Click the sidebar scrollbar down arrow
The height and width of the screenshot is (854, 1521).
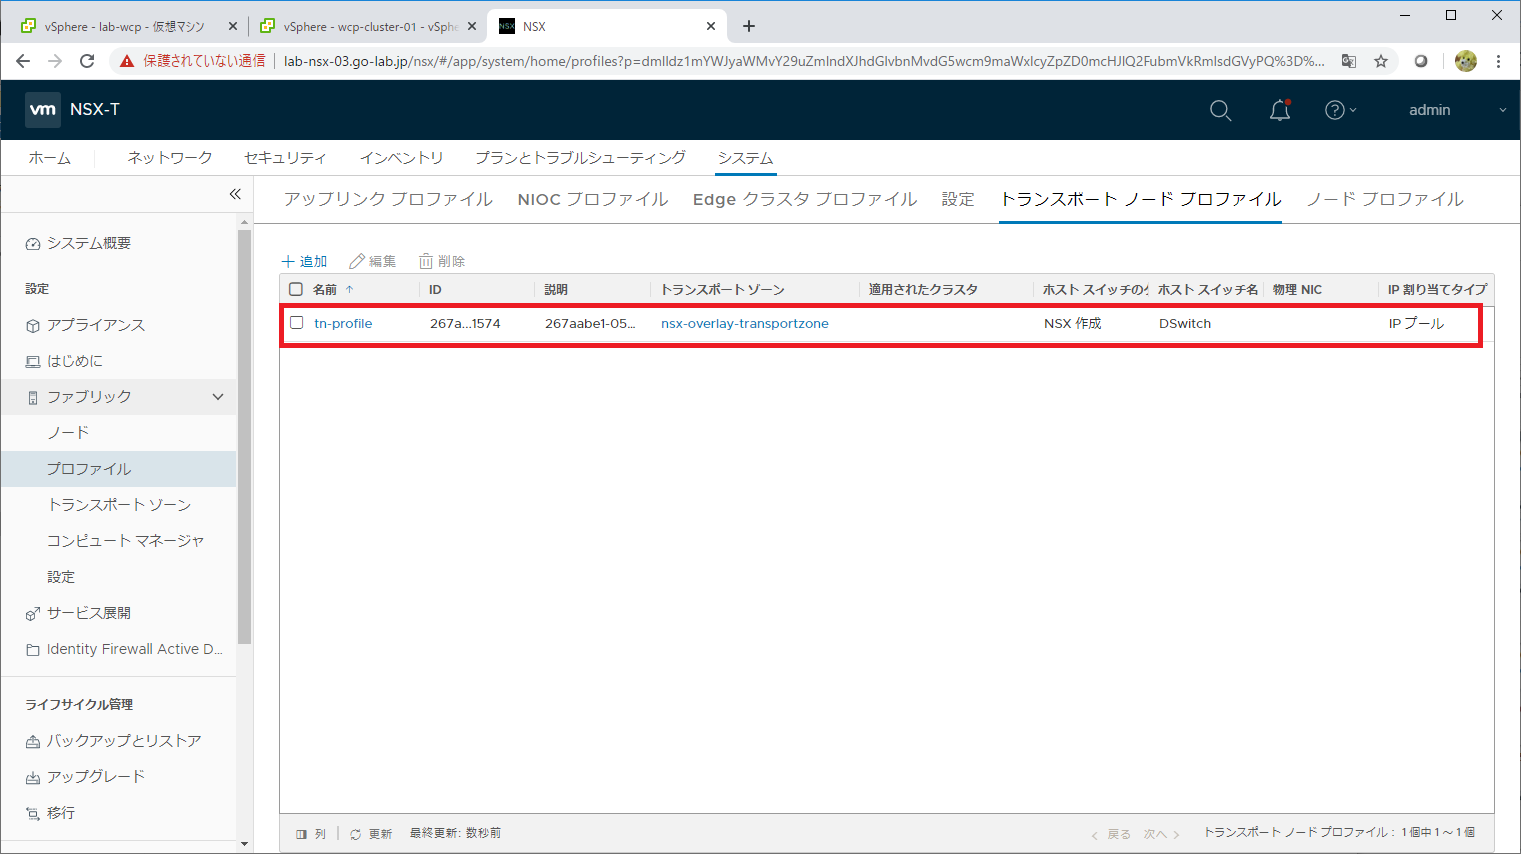click(x=245, y=844)
